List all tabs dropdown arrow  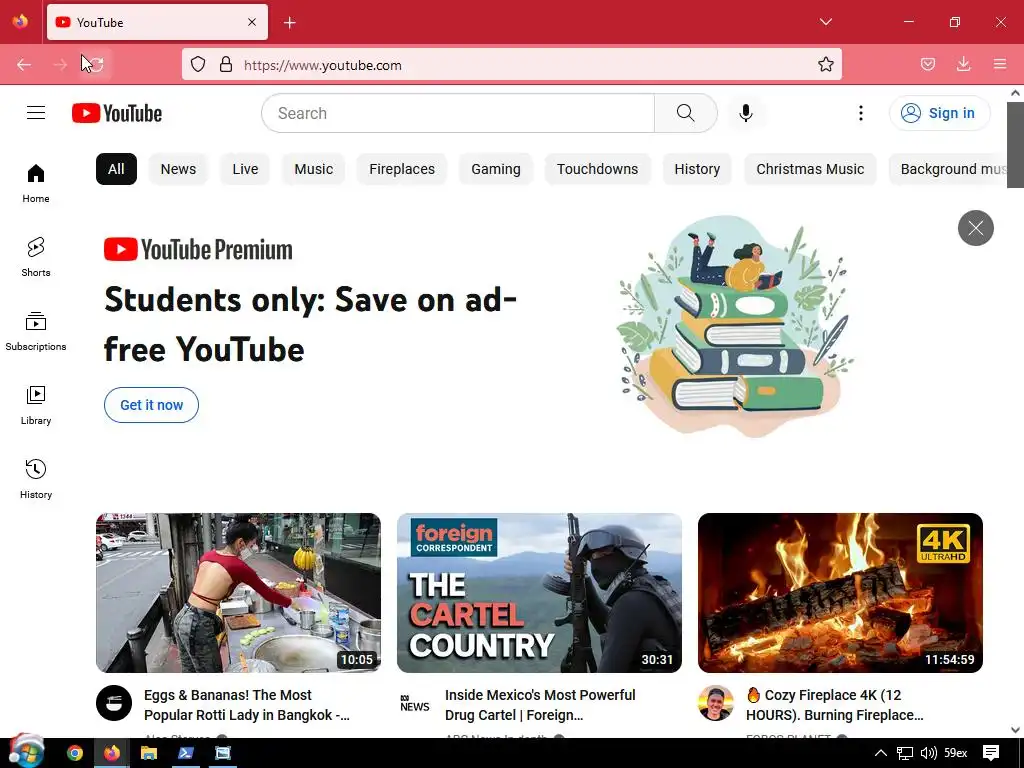(x=826, y=22)
